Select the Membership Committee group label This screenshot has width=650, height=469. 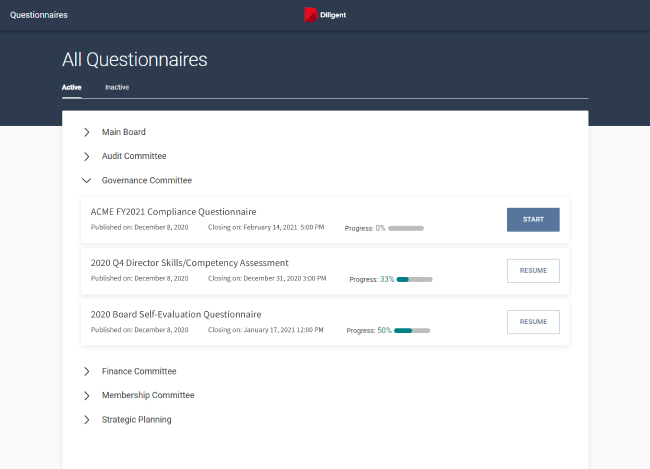click(148, 395)
